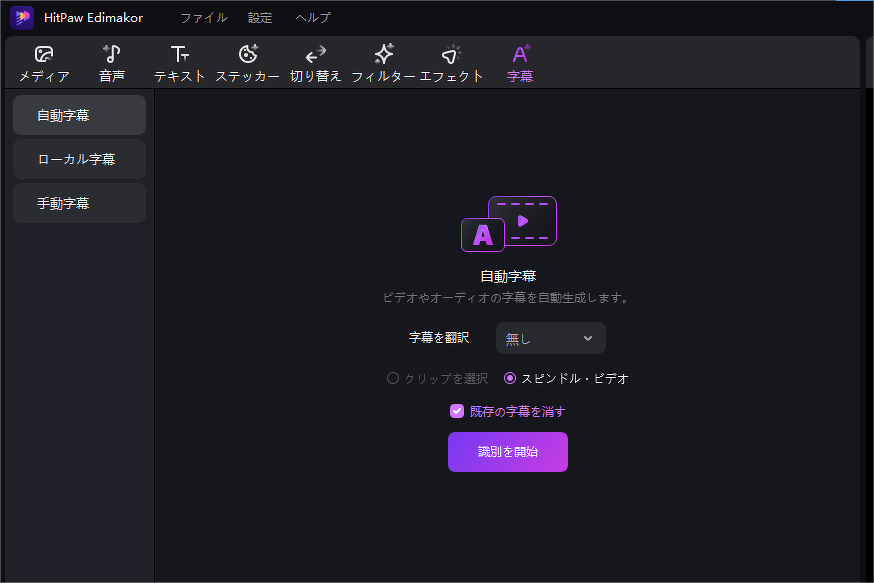Open the 設定 menu
874x583 pixels.
[x=260, y=18]
